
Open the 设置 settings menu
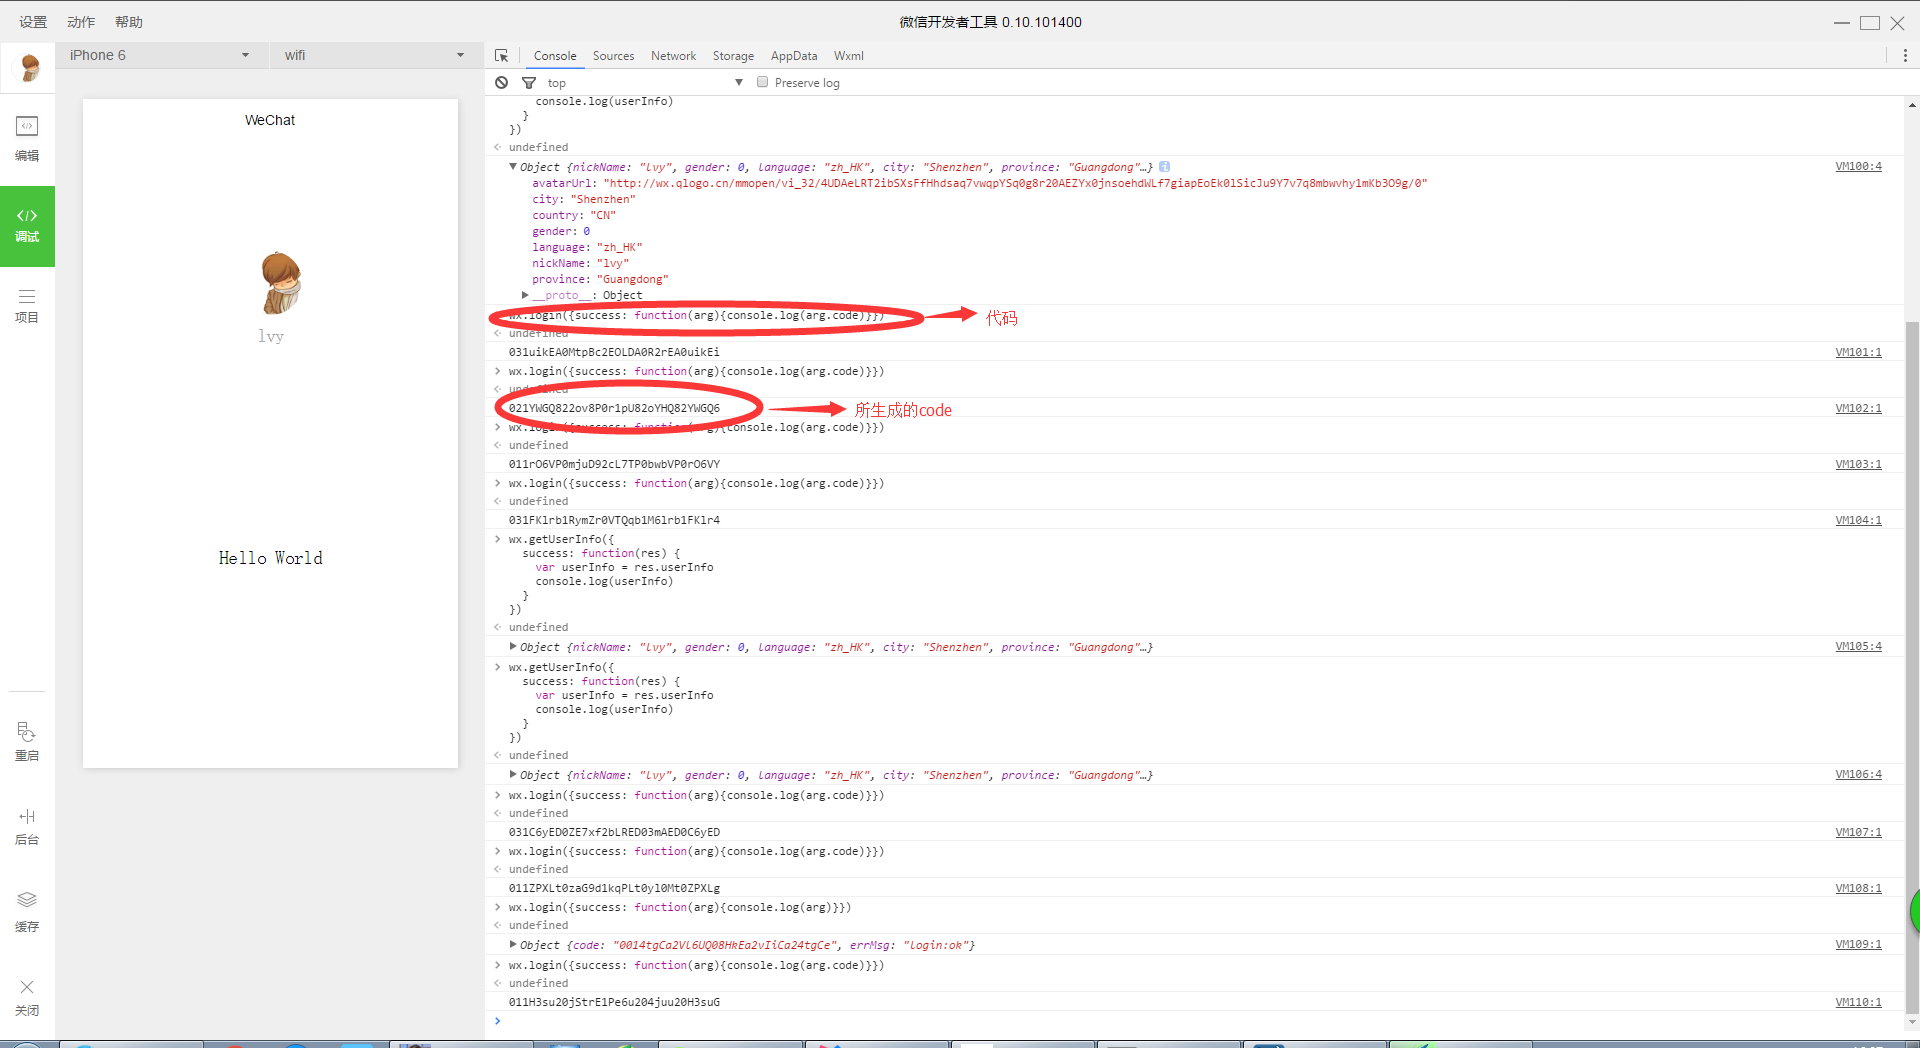click(x=33, y=22)
